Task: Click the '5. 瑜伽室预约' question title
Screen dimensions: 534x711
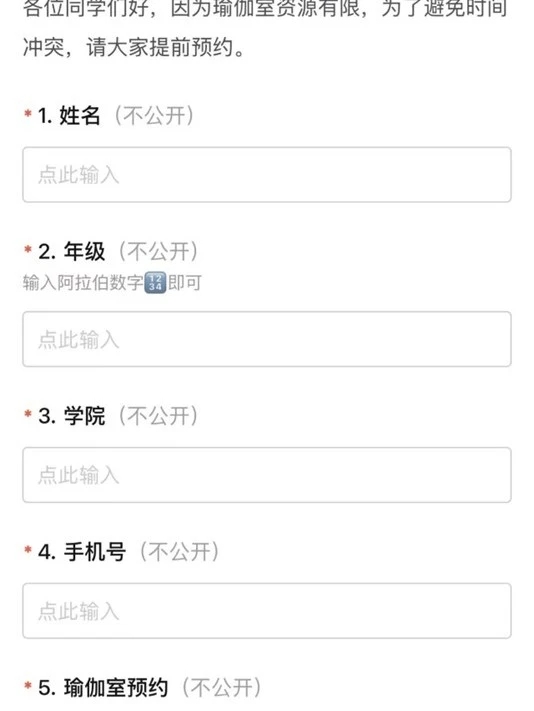Action: point(103,687)
